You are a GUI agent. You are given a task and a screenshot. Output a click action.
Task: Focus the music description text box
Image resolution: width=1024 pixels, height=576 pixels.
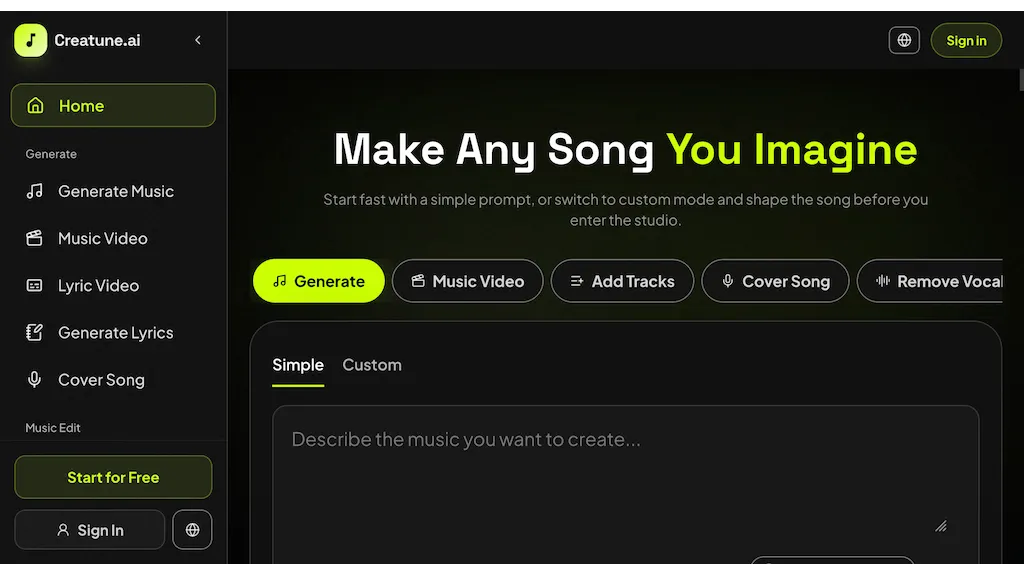click(626, 483)
